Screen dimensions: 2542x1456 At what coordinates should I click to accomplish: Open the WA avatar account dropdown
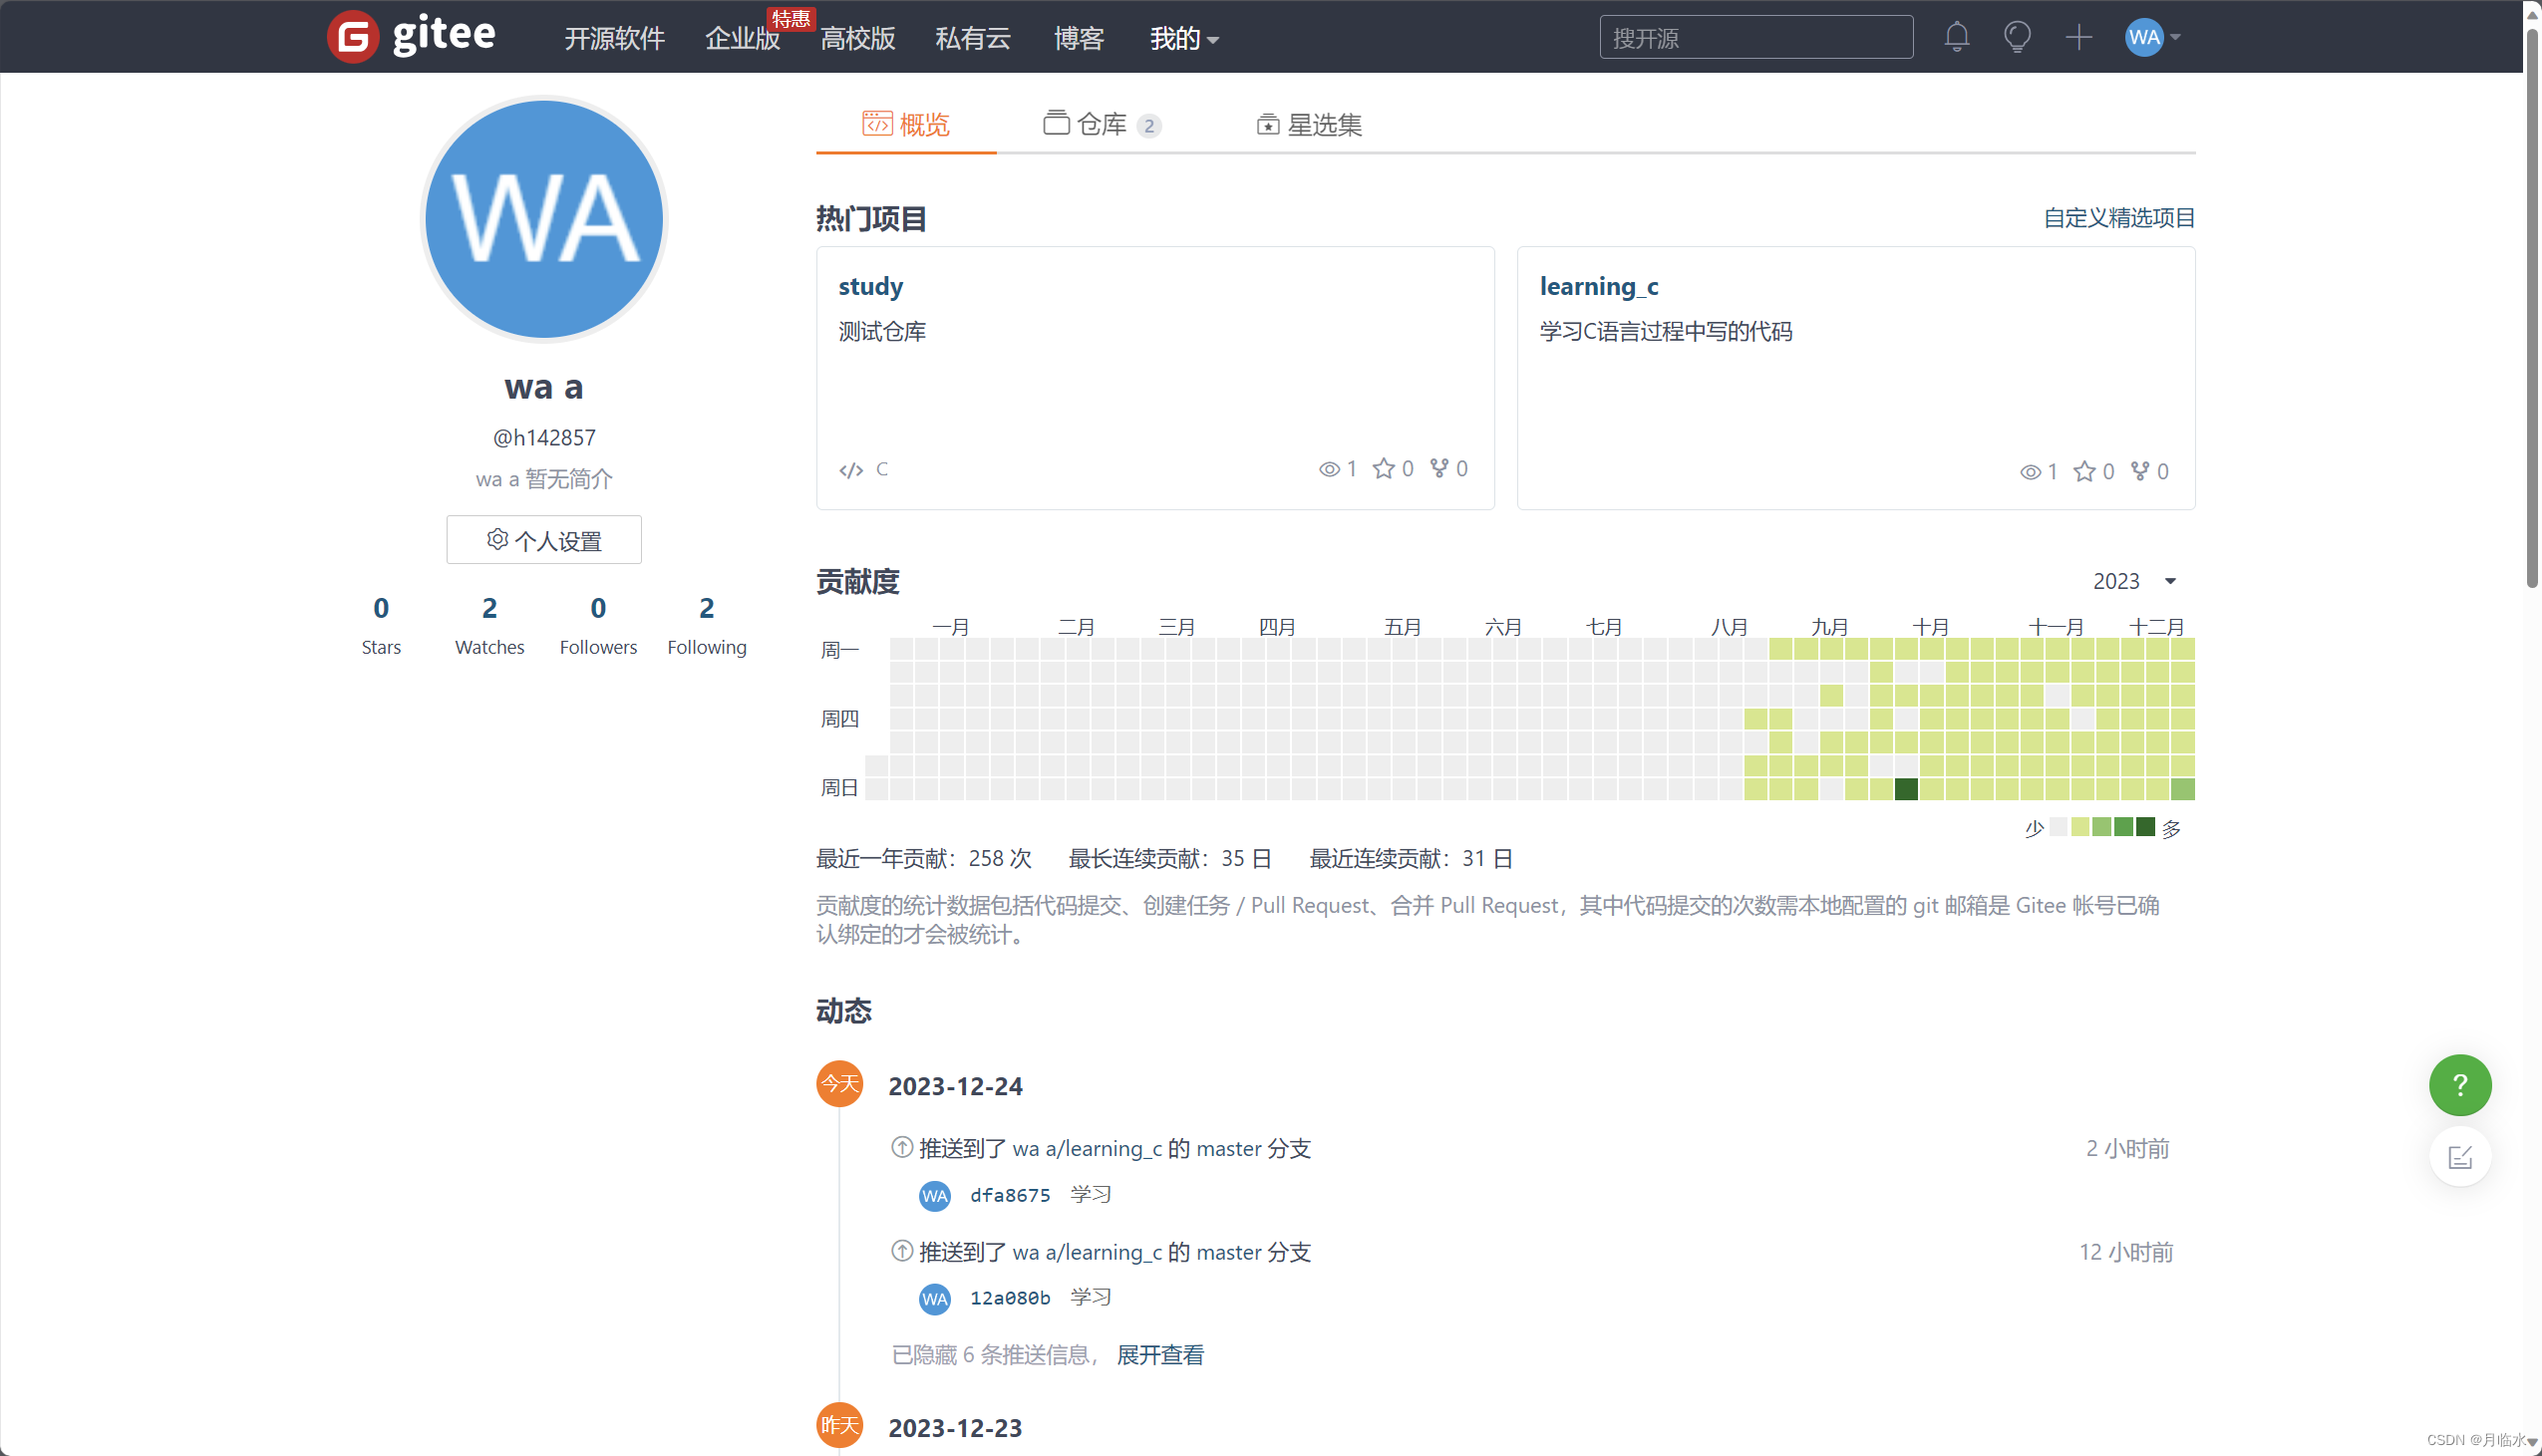(x=2152, y=37)
